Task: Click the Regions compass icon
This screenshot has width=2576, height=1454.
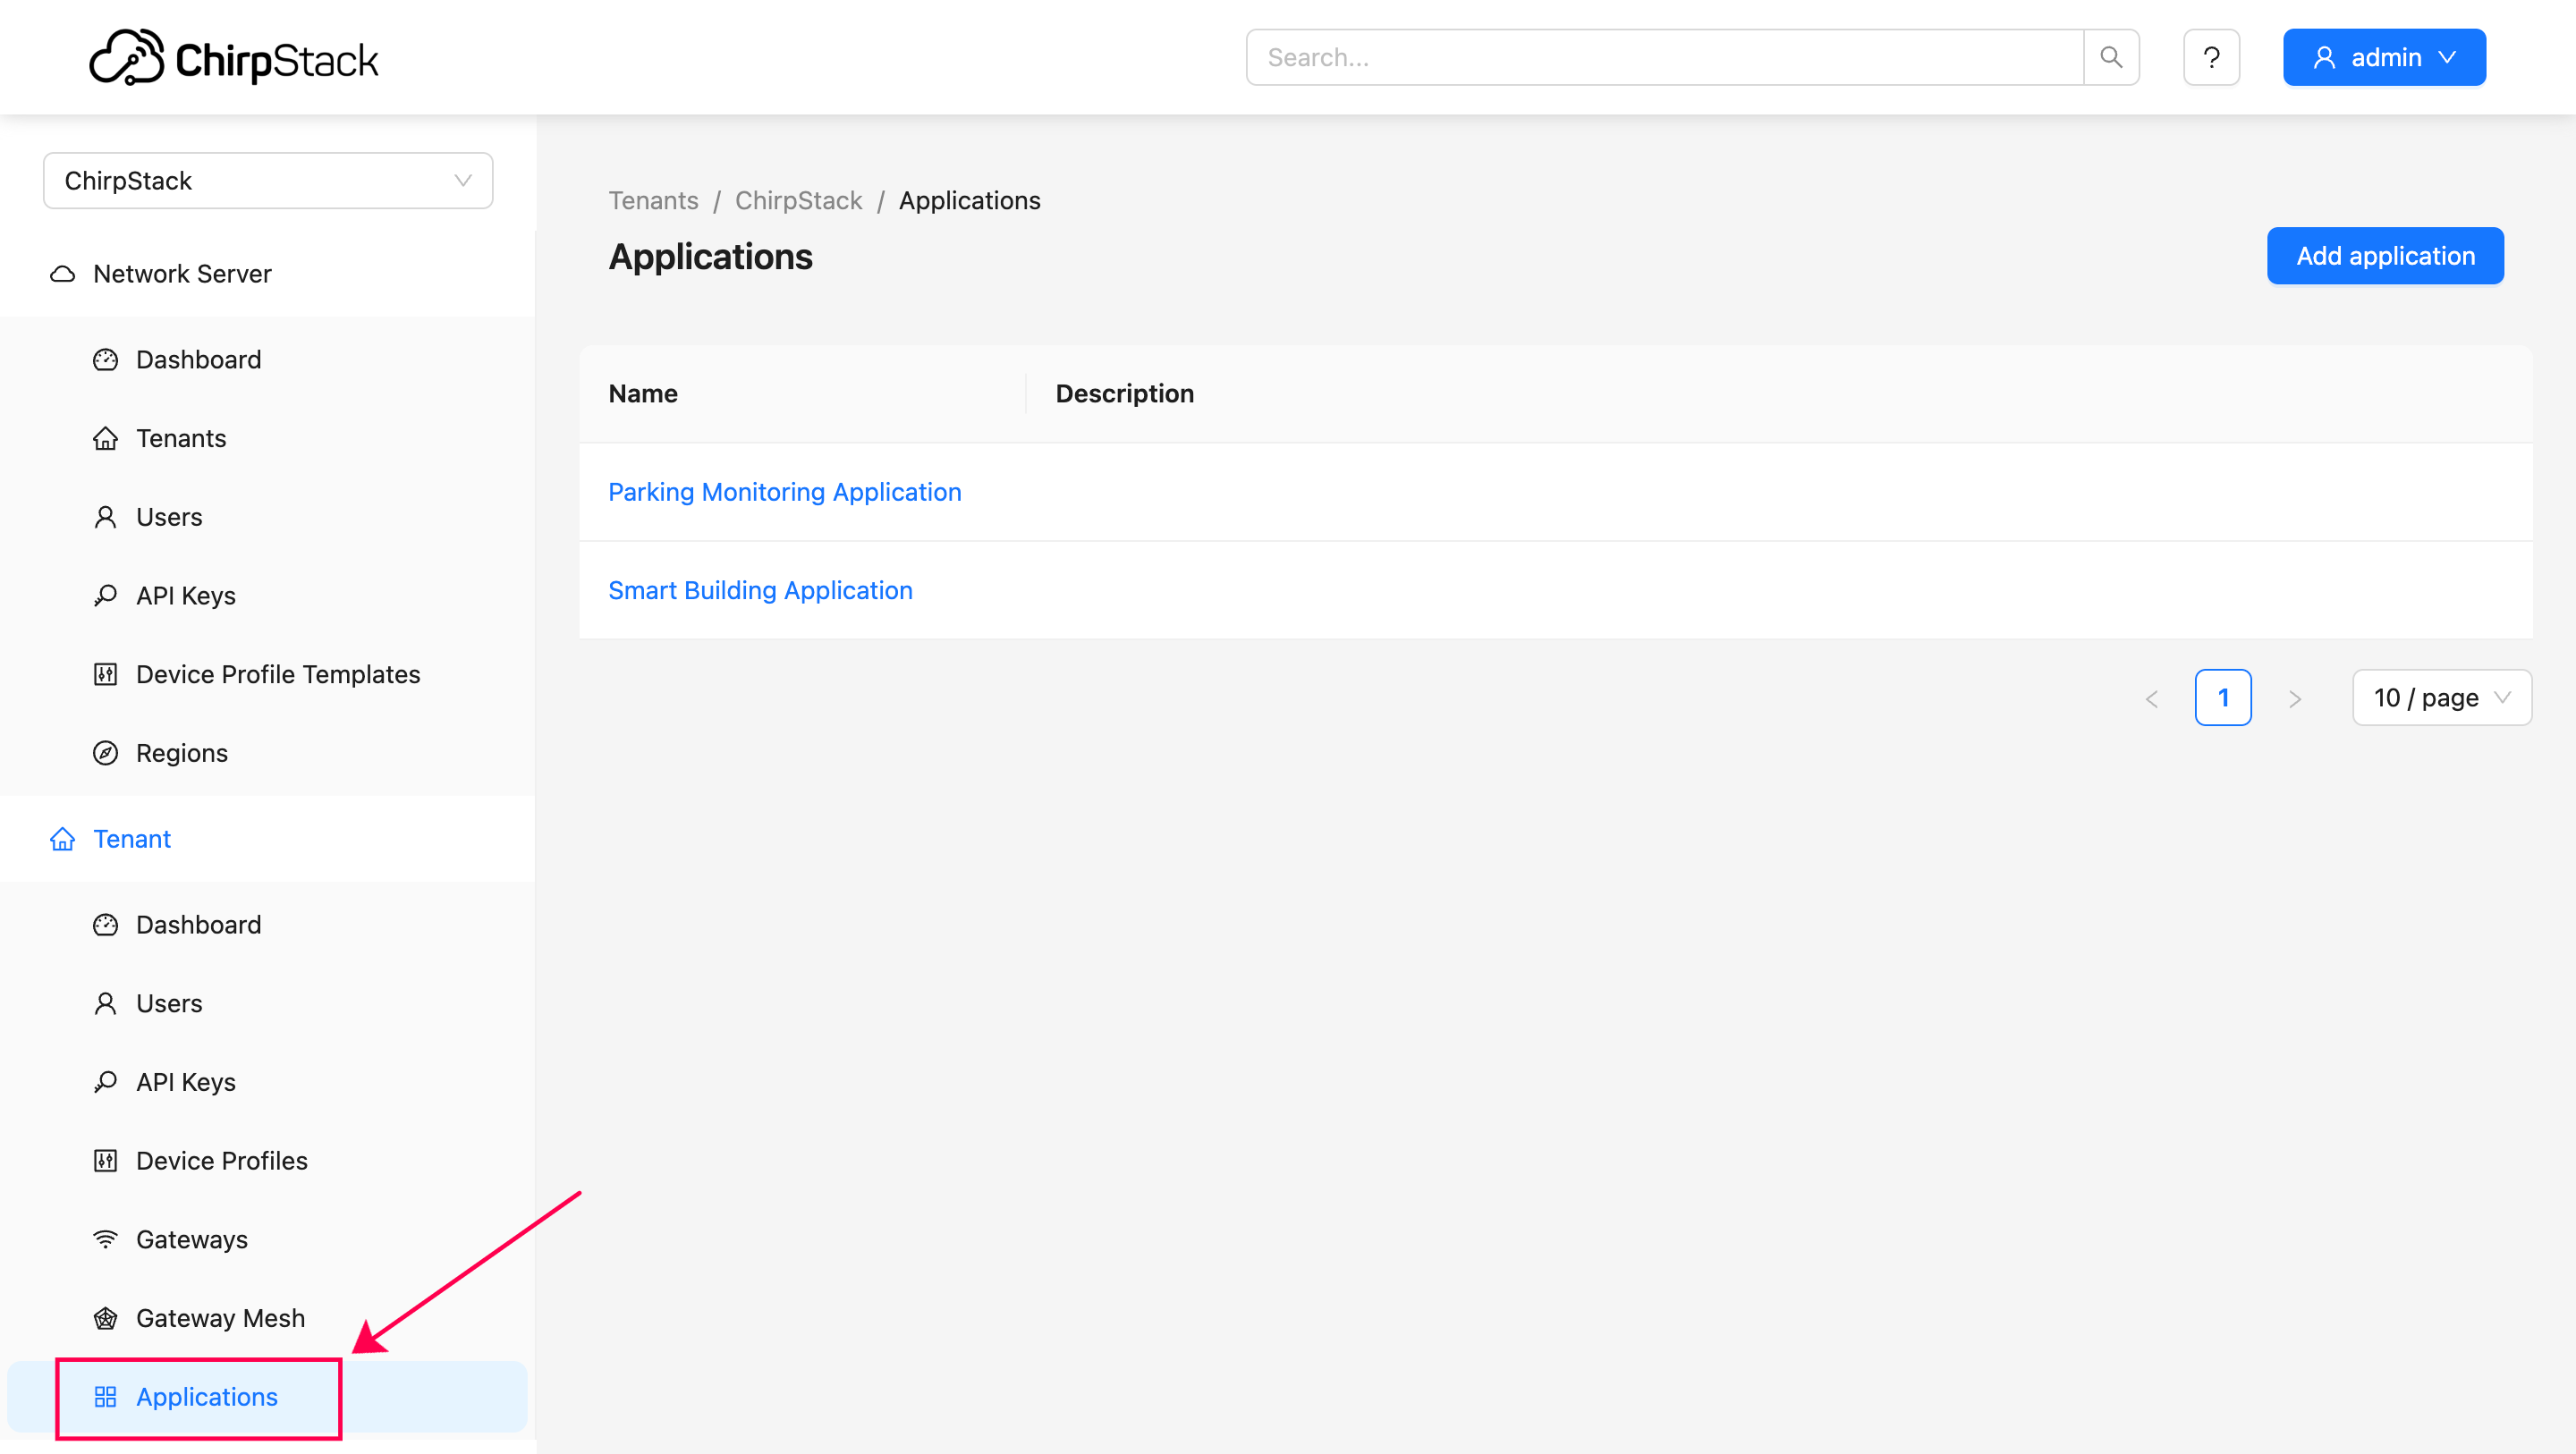Action: tap(105, 753)
